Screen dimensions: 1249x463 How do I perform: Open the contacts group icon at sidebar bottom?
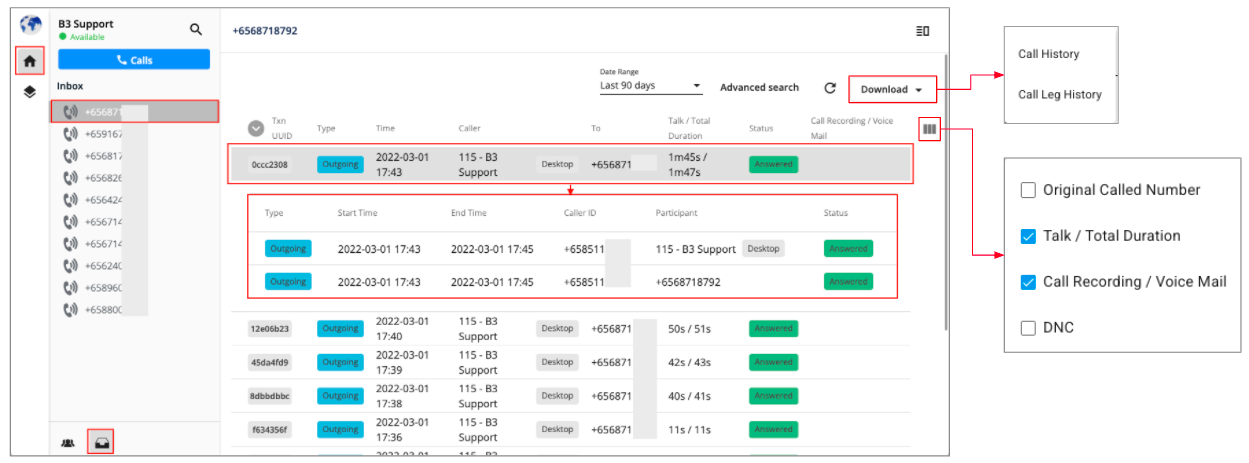coord(68,442)
